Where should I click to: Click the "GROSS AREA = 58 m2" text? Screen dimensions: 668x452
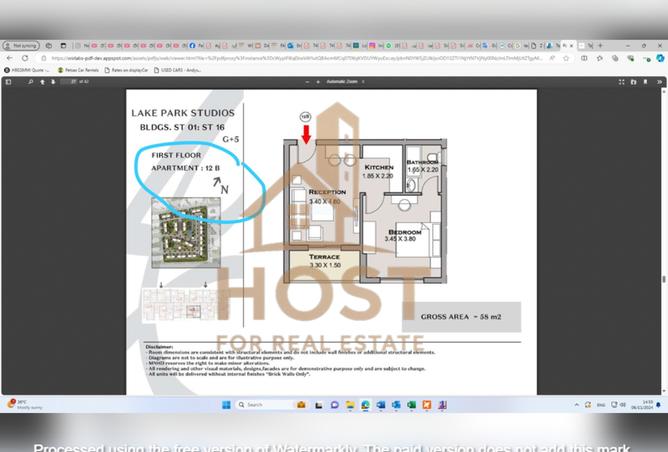pos(461,317)
